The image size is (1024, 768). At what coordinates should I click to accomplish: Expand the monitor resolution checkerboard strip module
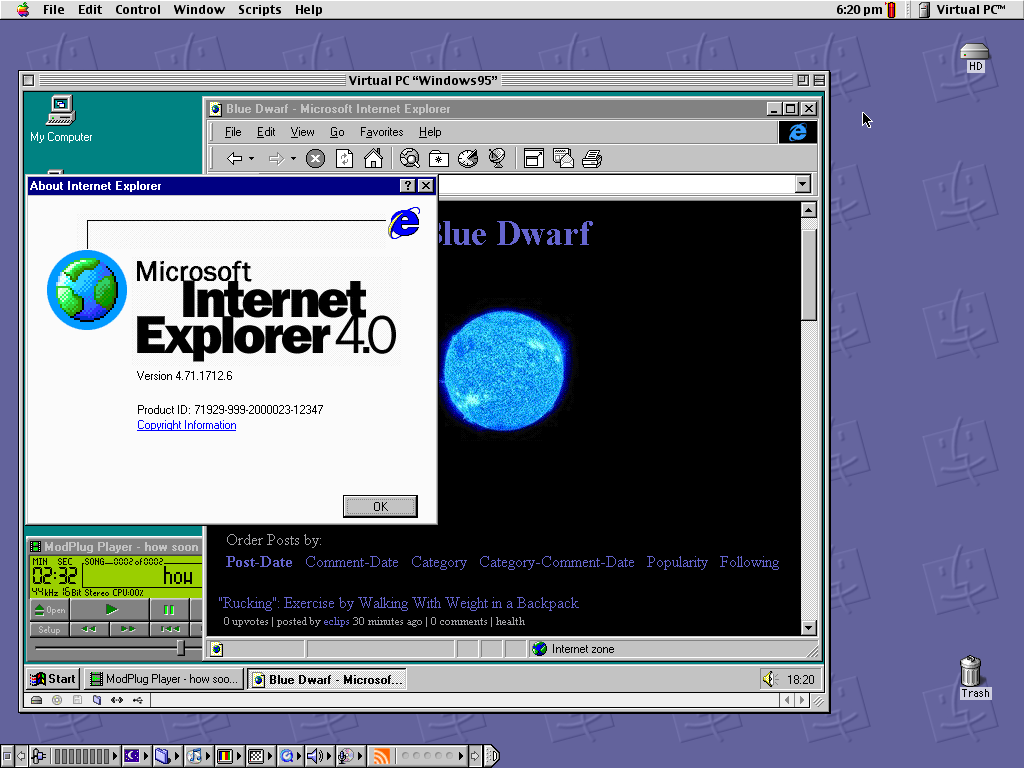[x=269, y=756]
